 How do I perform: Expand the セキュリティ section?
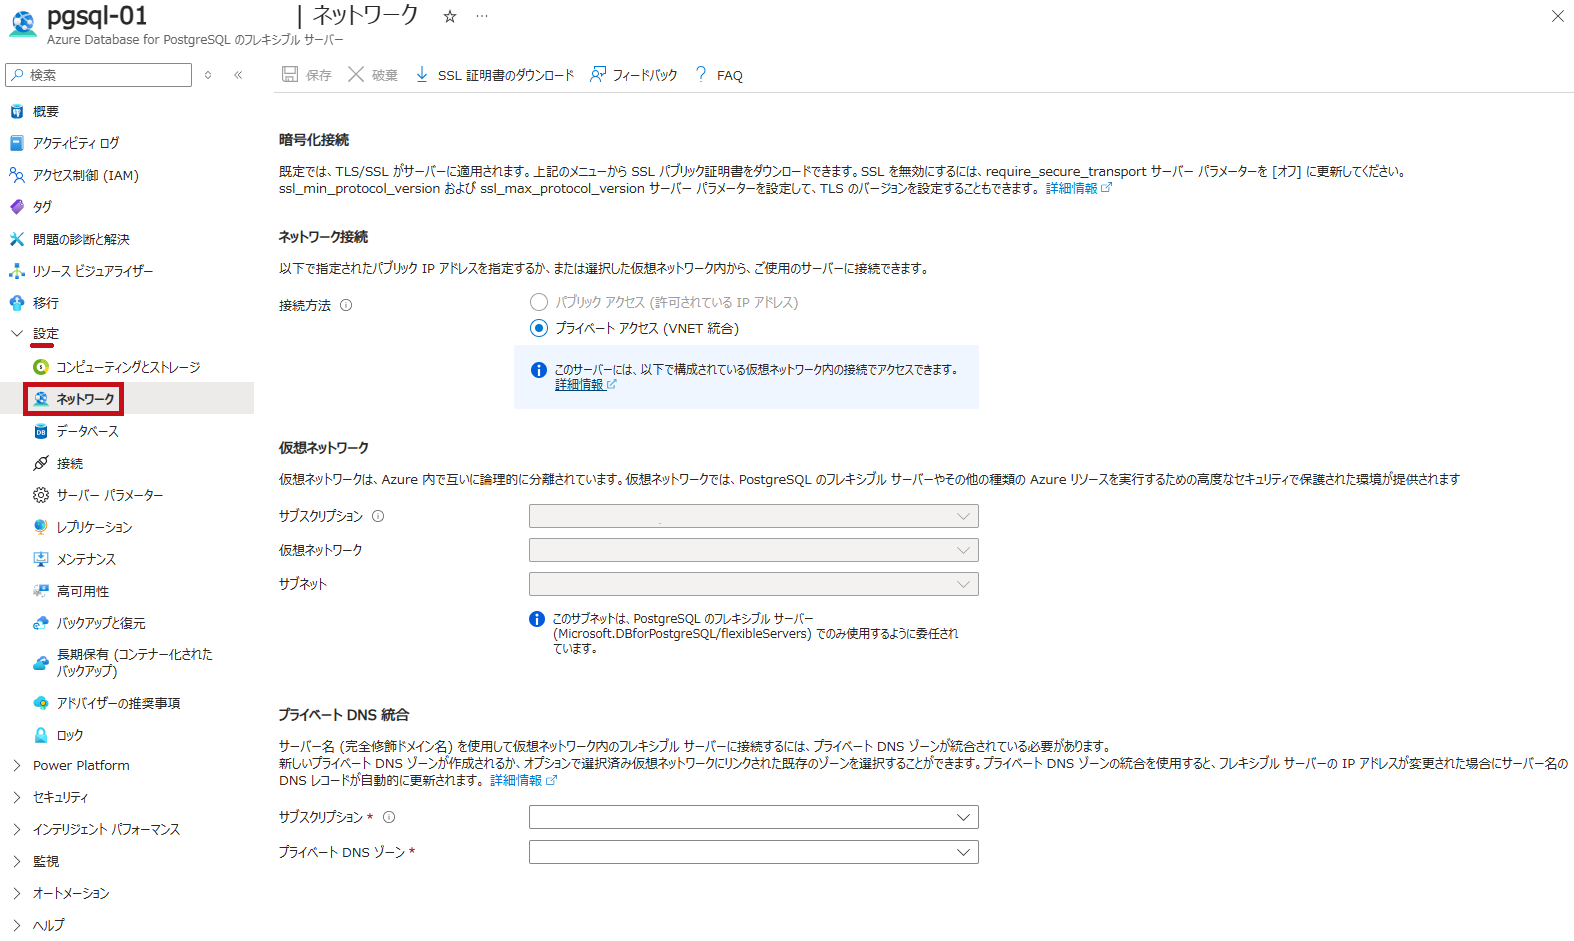click(x=17, y=797)
